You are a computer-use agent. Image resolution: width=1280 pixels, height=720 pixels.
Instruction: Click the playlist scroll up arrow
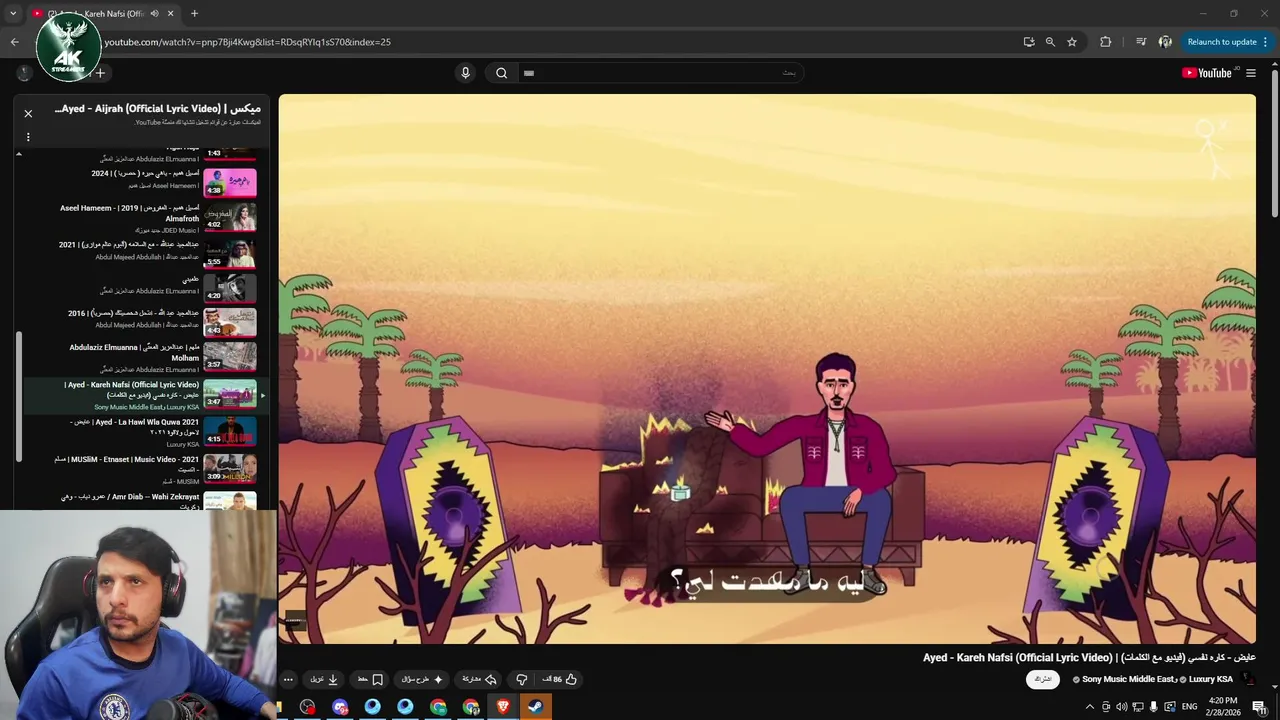[x=19, y=154]
